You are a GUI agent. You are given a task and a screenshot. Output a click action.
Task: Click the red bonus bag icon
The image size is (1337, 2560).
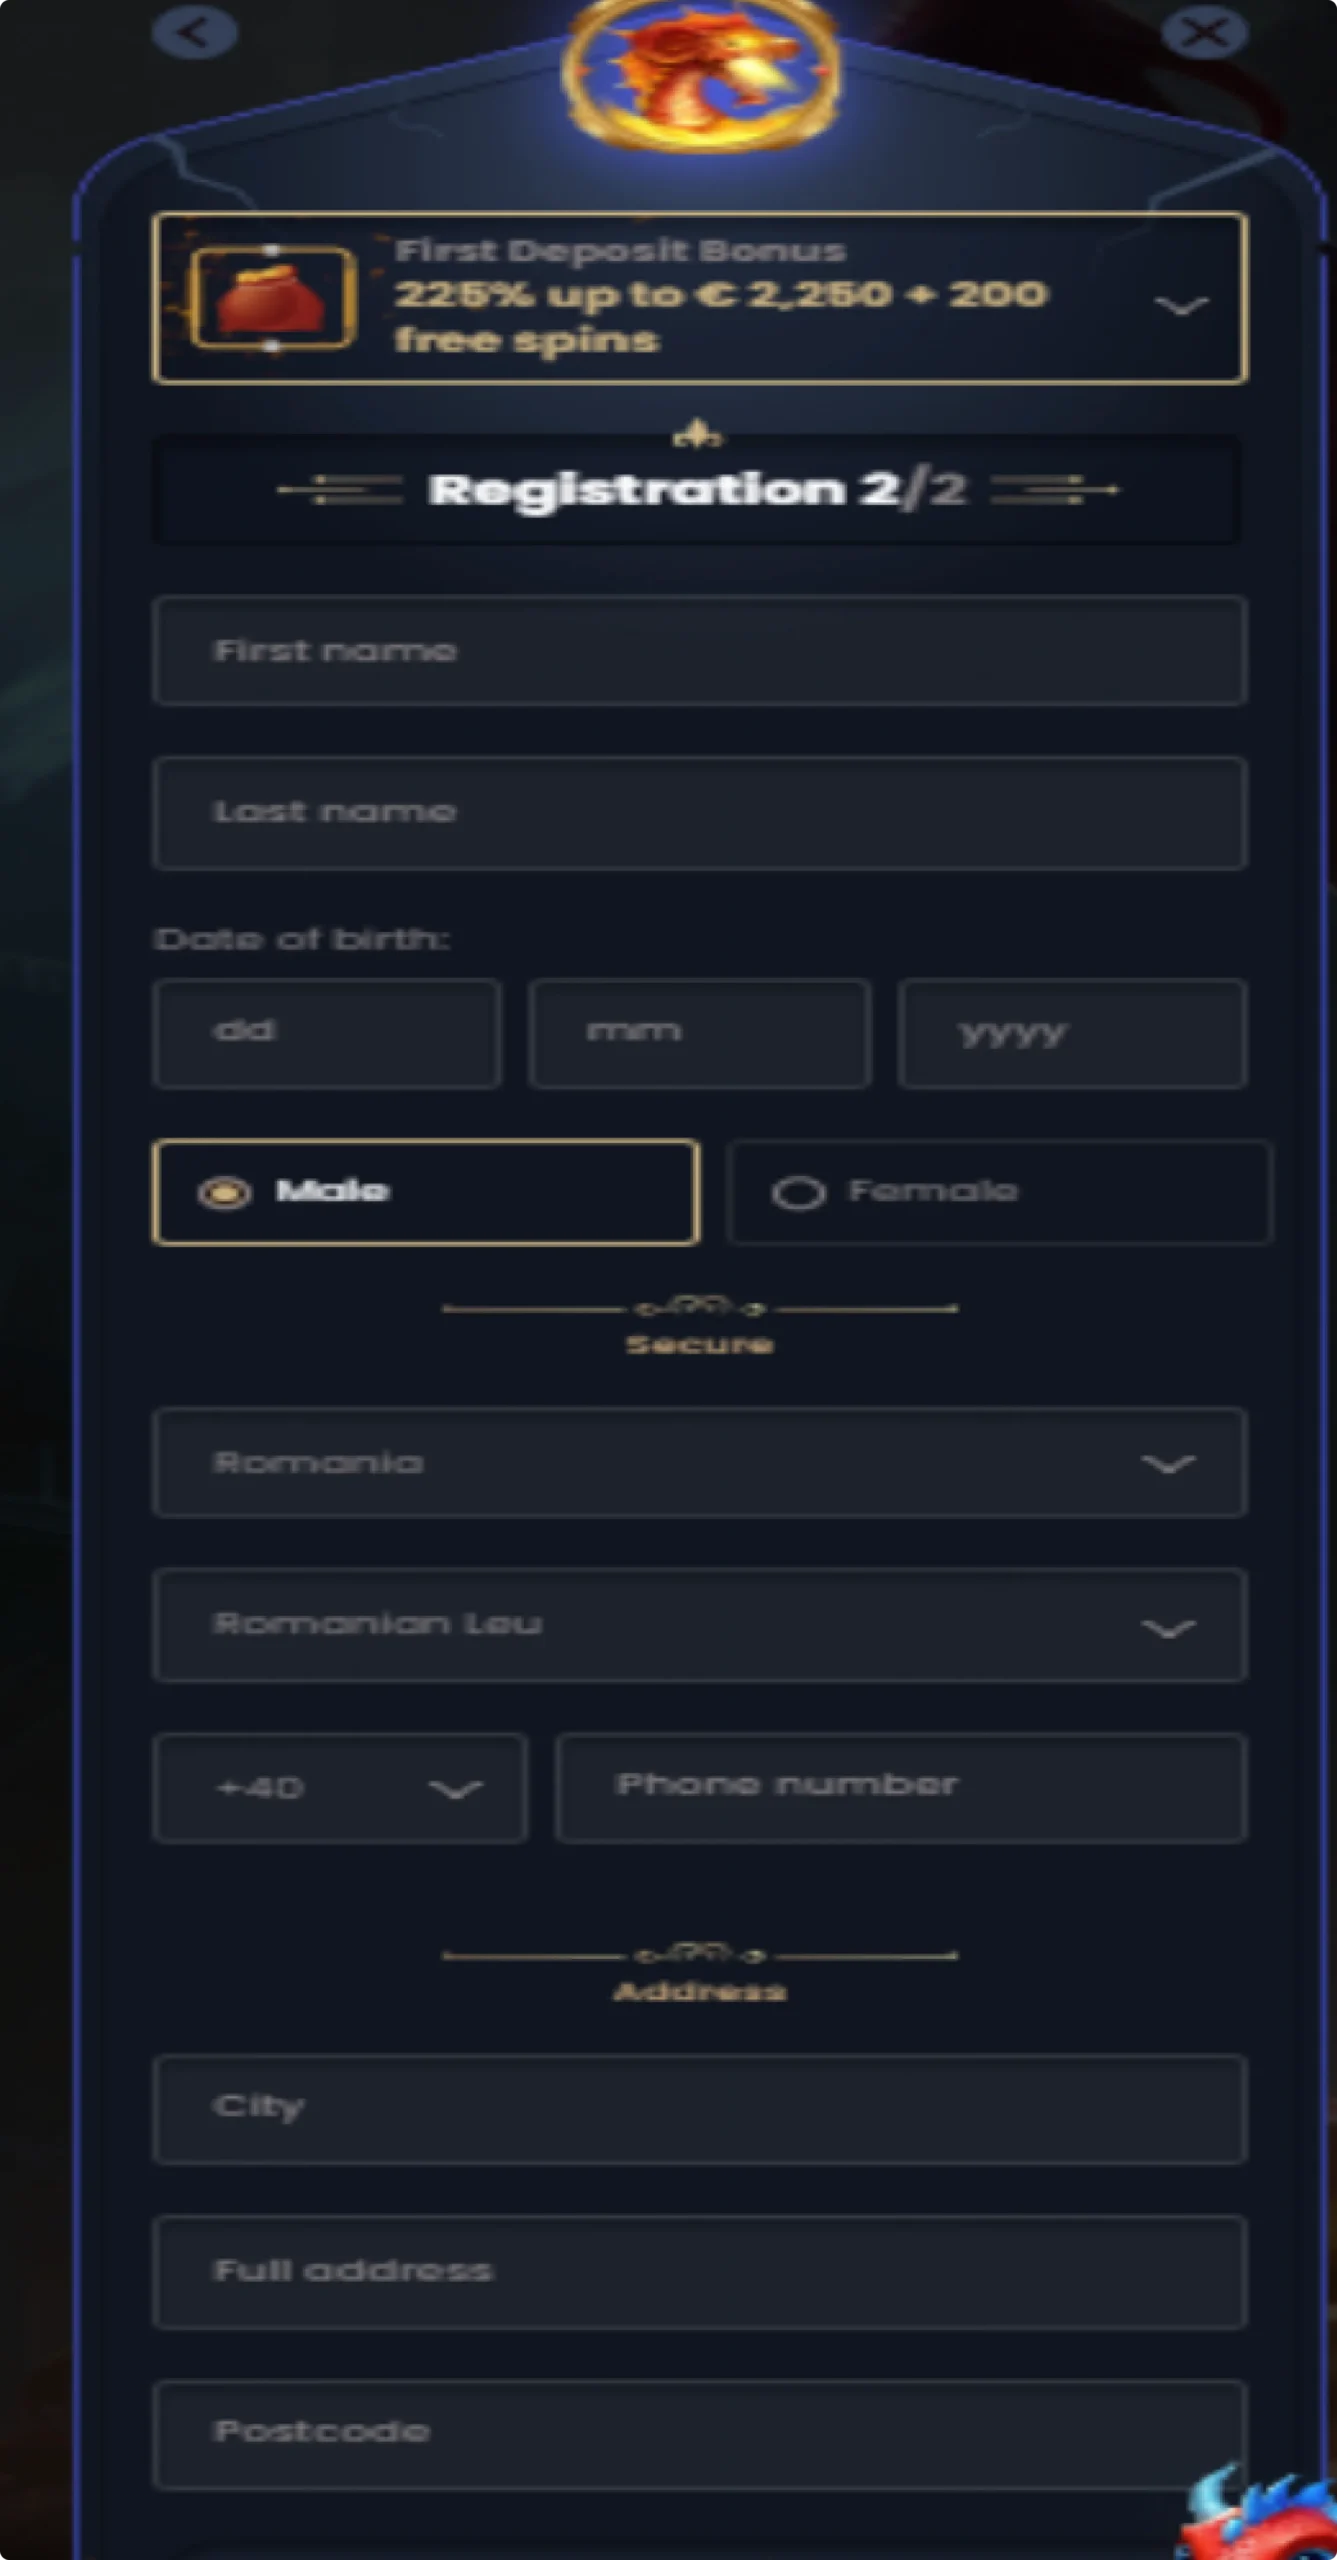(273, 298)
